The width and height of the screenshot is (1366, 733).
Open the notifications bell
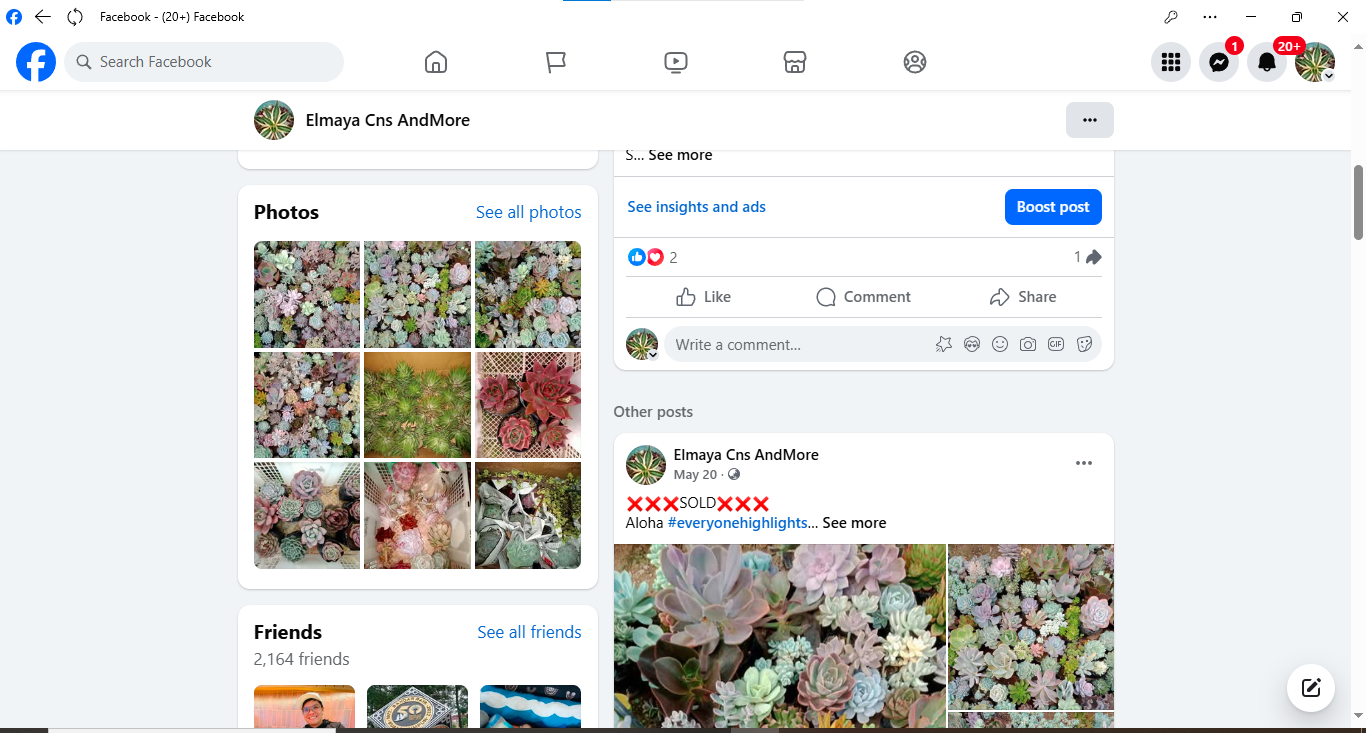point(1267,62)
